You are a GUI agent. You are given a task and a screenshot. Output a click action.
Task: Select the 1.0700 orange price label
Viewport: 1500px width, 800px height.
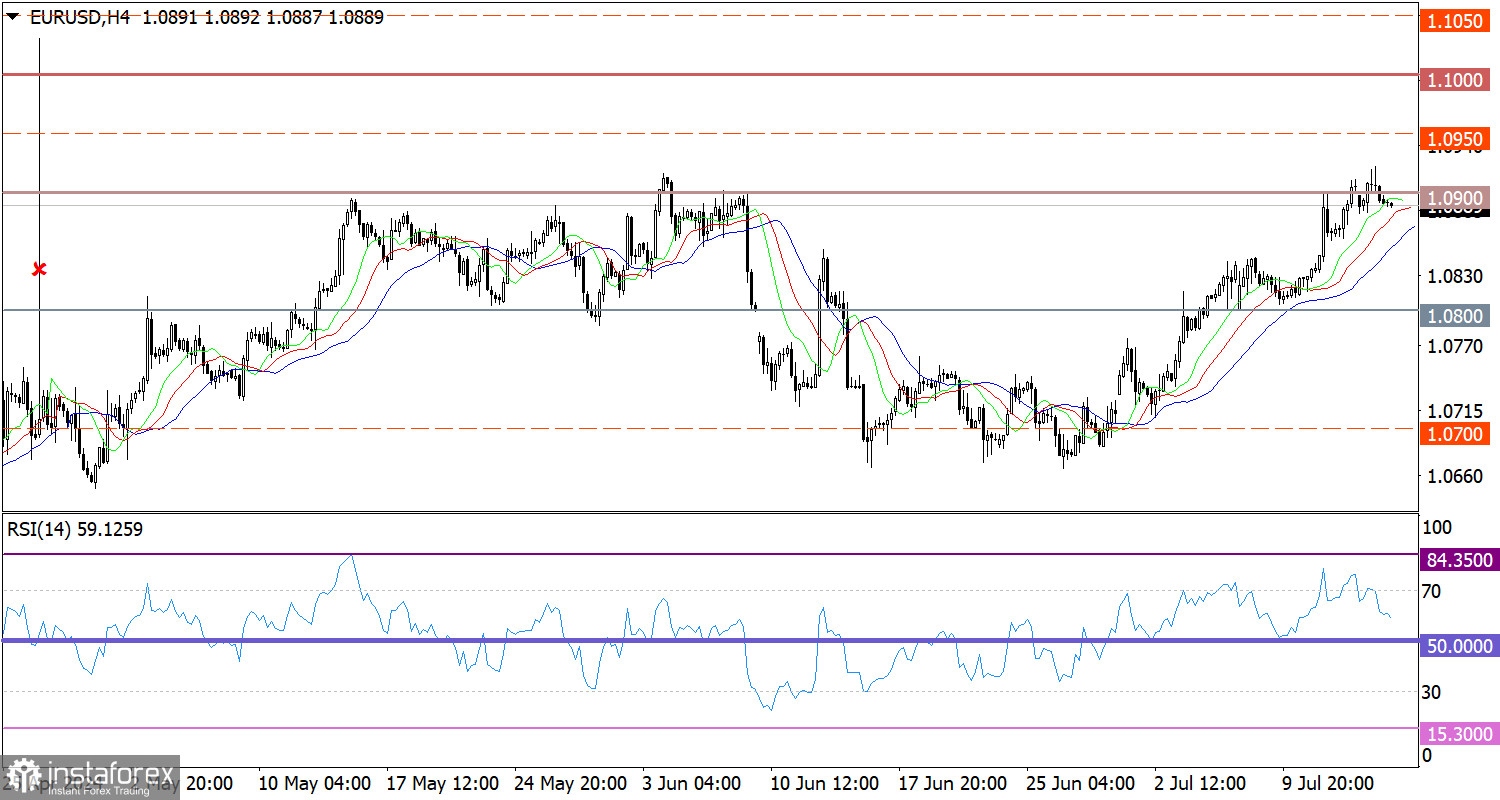[1455, 434]
